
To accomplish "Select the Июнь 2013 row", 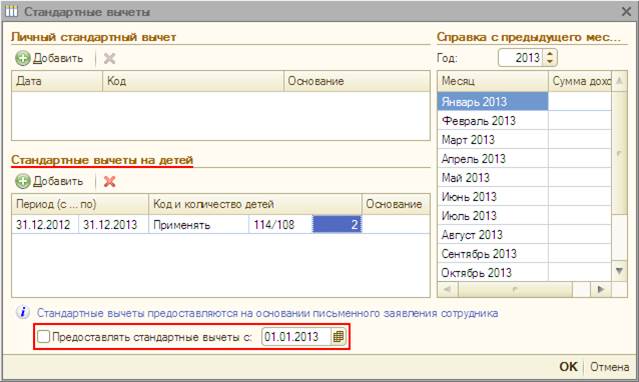I will point(524,197).
